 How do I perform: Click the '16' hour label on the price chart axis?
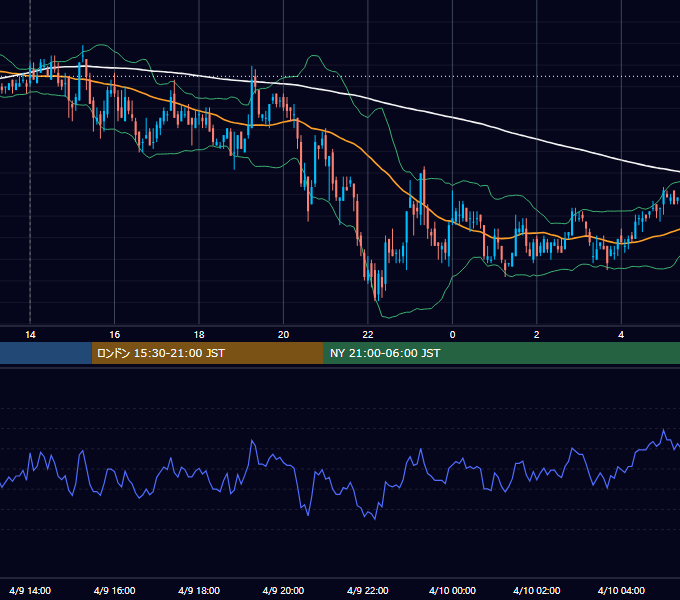click(x=114, y=335)
